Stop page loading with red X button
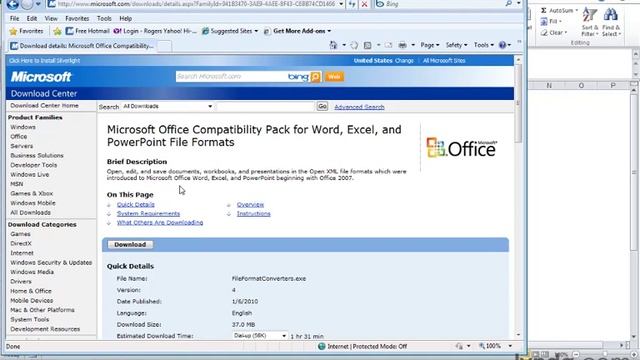Image resolution: width=640 pixels, height=360 pixels. pyautogui.click(x=364, y=4)
